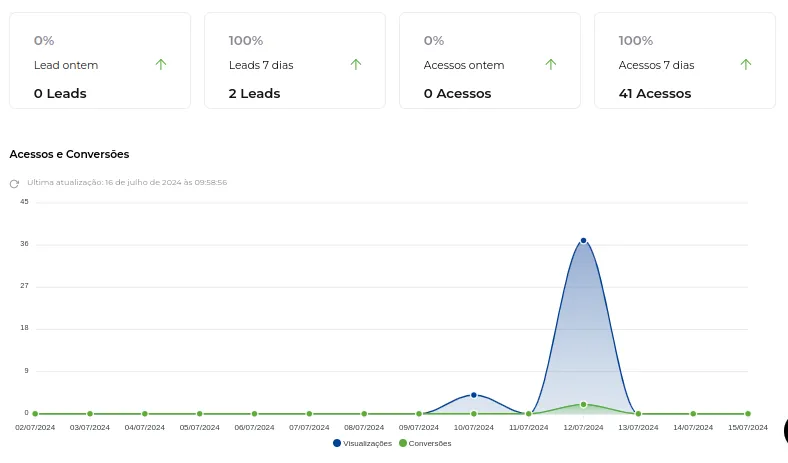Click the green up arrow on Acessos 7 dias card
Screen dimensions: 788x463
pos(746,64)
